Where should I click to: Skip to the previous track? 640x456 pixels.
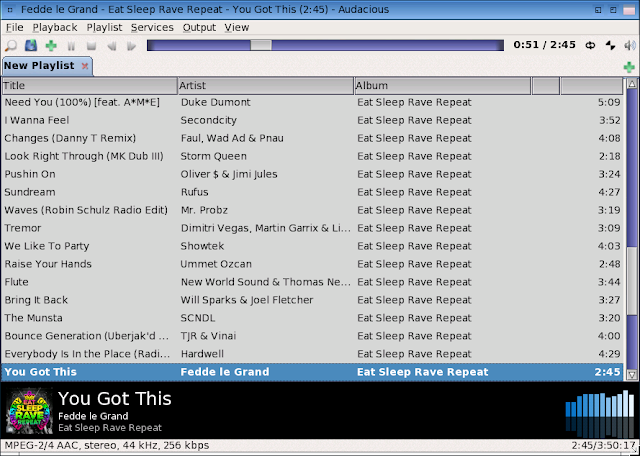[x=111, y=45]
